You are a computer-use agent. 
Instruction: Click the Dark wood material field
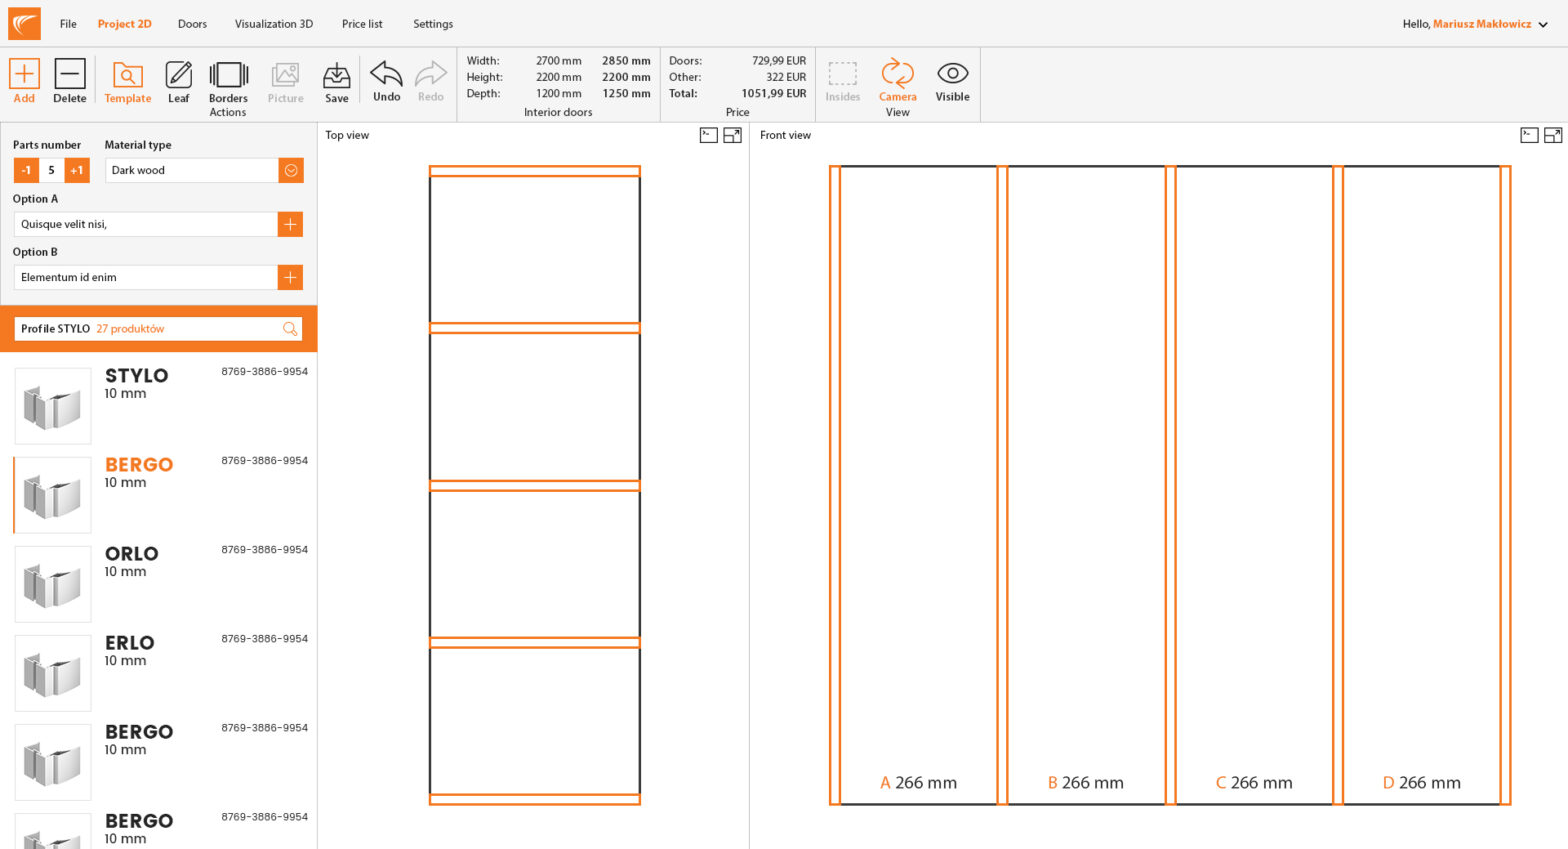[x=191, y=170]
